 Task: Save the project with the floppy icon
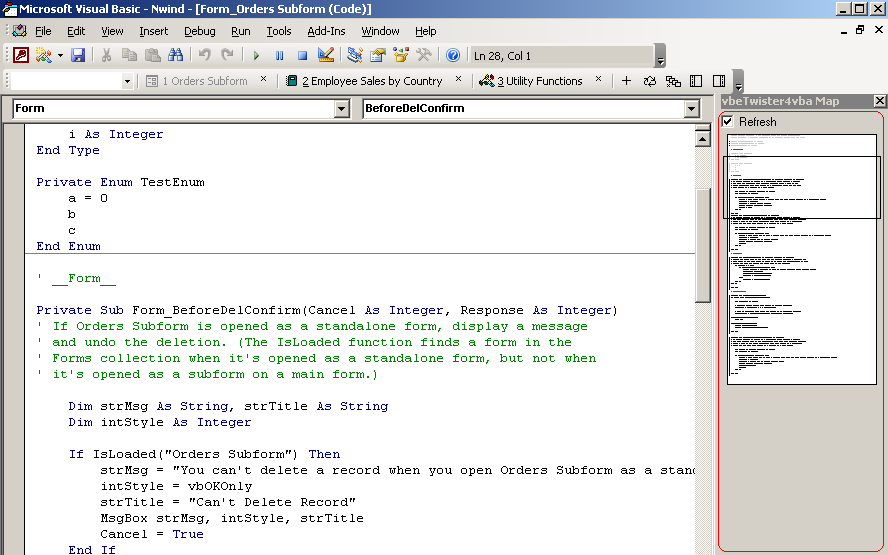pos(78,55)
